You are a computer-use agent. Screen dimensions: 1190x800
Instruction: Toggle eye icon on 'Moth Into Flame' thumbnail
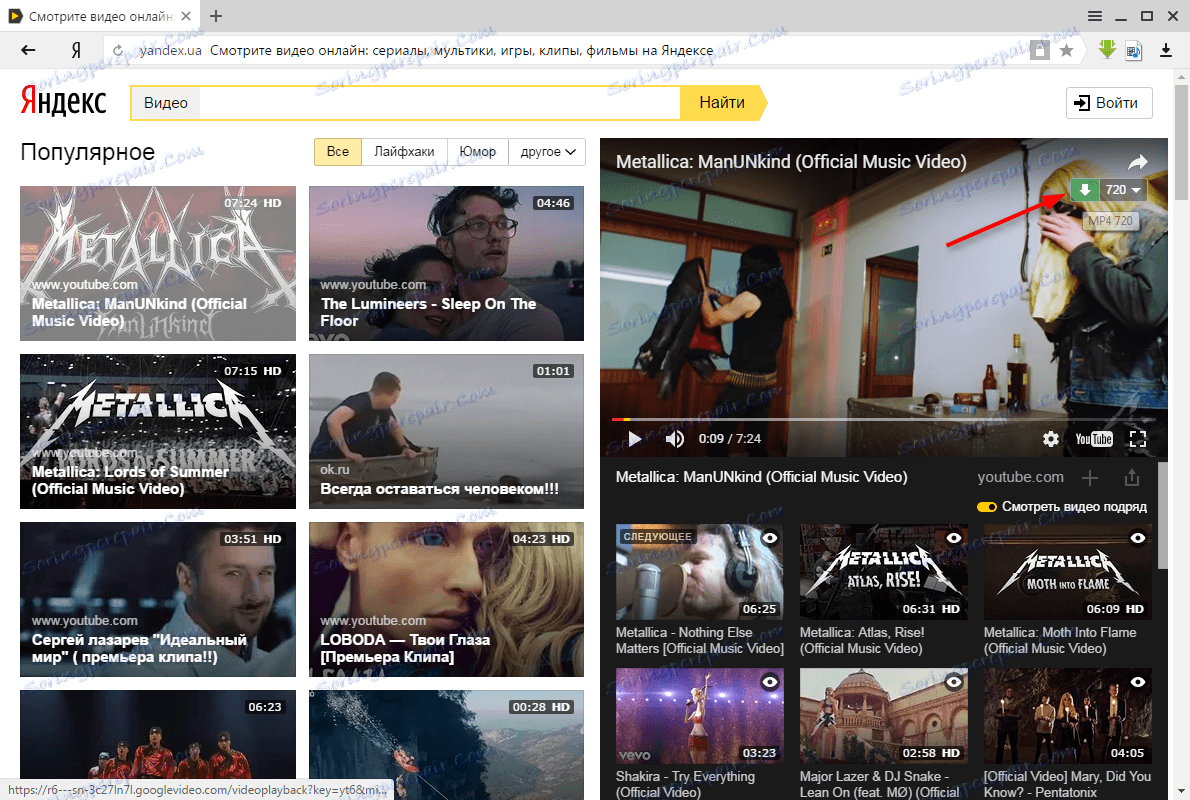(1138, 538)
